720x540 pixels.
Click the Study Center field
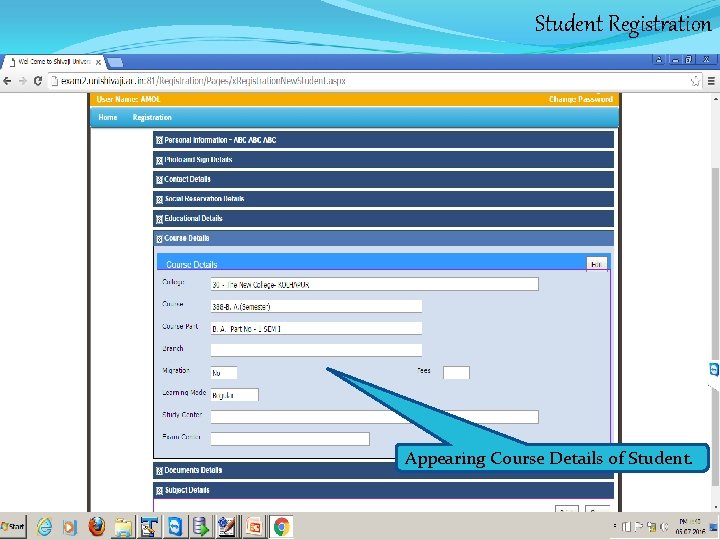[x=374, y=417]
